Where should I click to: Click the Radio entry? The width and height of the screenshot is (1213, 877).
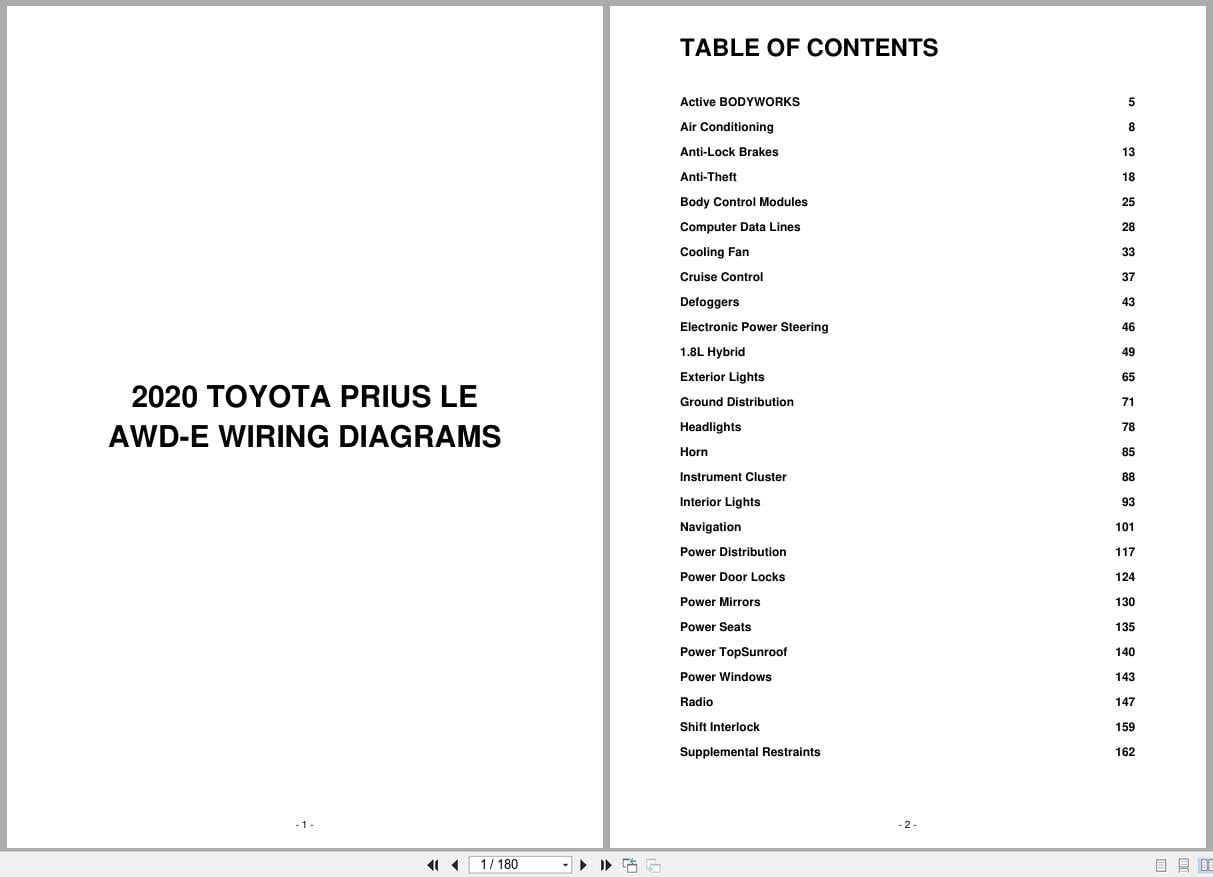pos(697,702)
